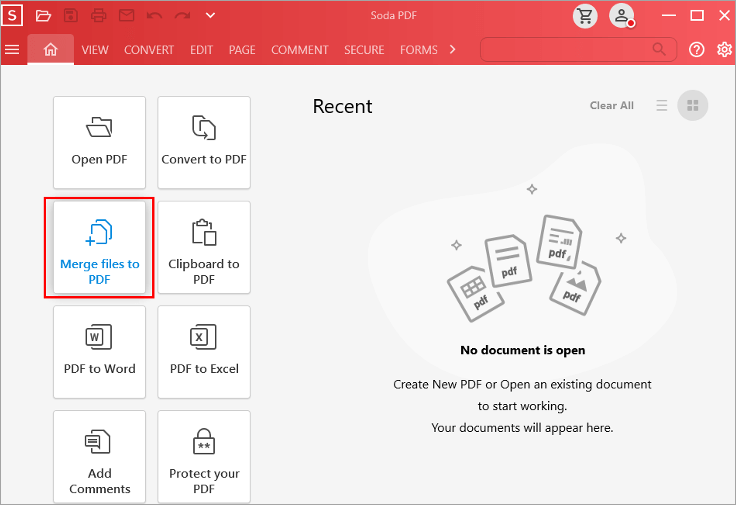Open the shopping cart icon
Viewport: 736px width, 505px height.
pyautogui.click(x=586, y=16)
